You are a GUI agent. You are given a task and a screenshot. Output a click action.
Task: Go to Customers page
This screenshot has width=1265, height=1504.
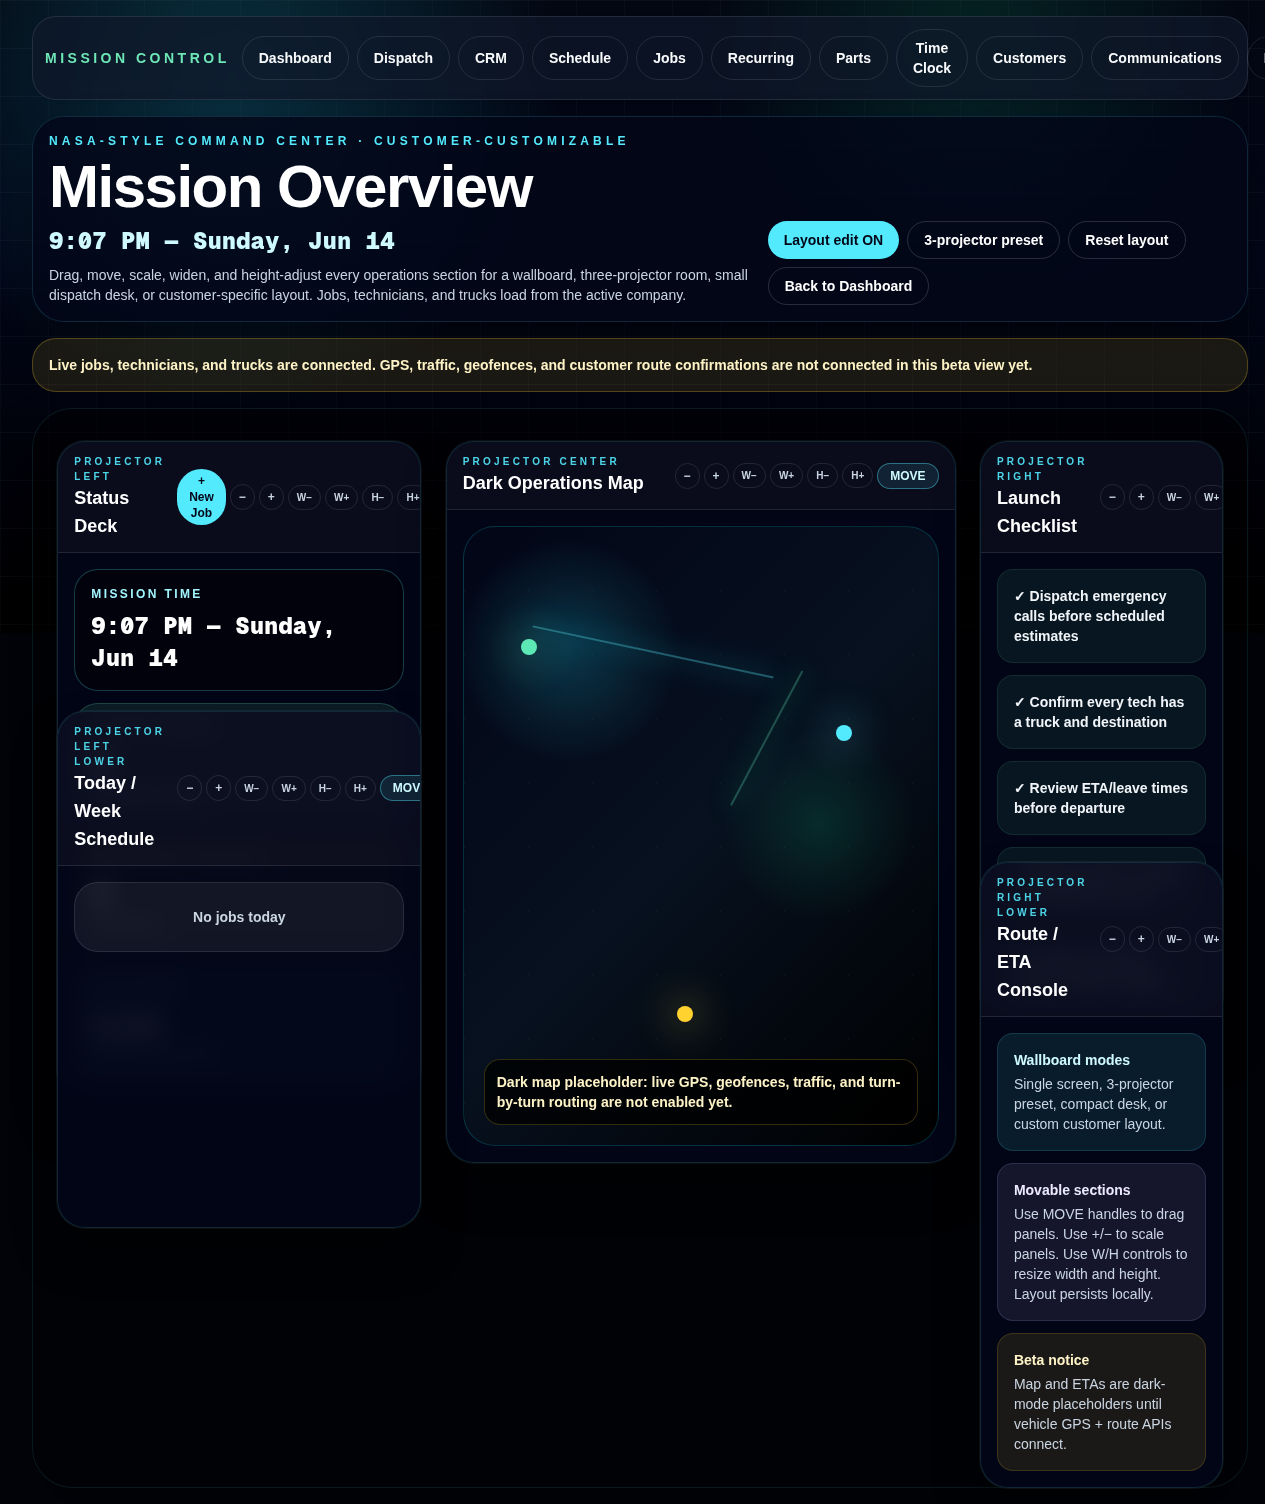[x=1029, y=58]
